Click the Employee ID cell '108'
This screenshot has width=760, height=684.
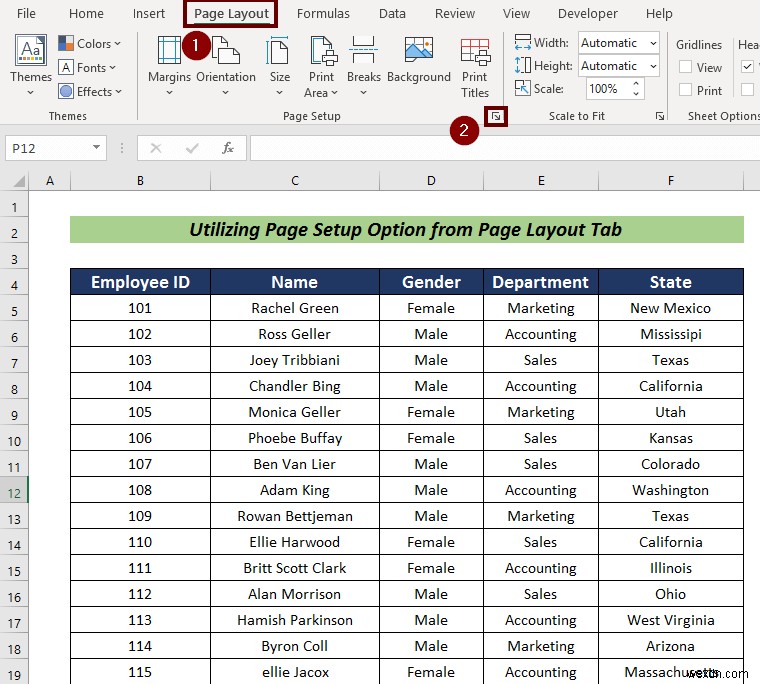click(140, 490)
